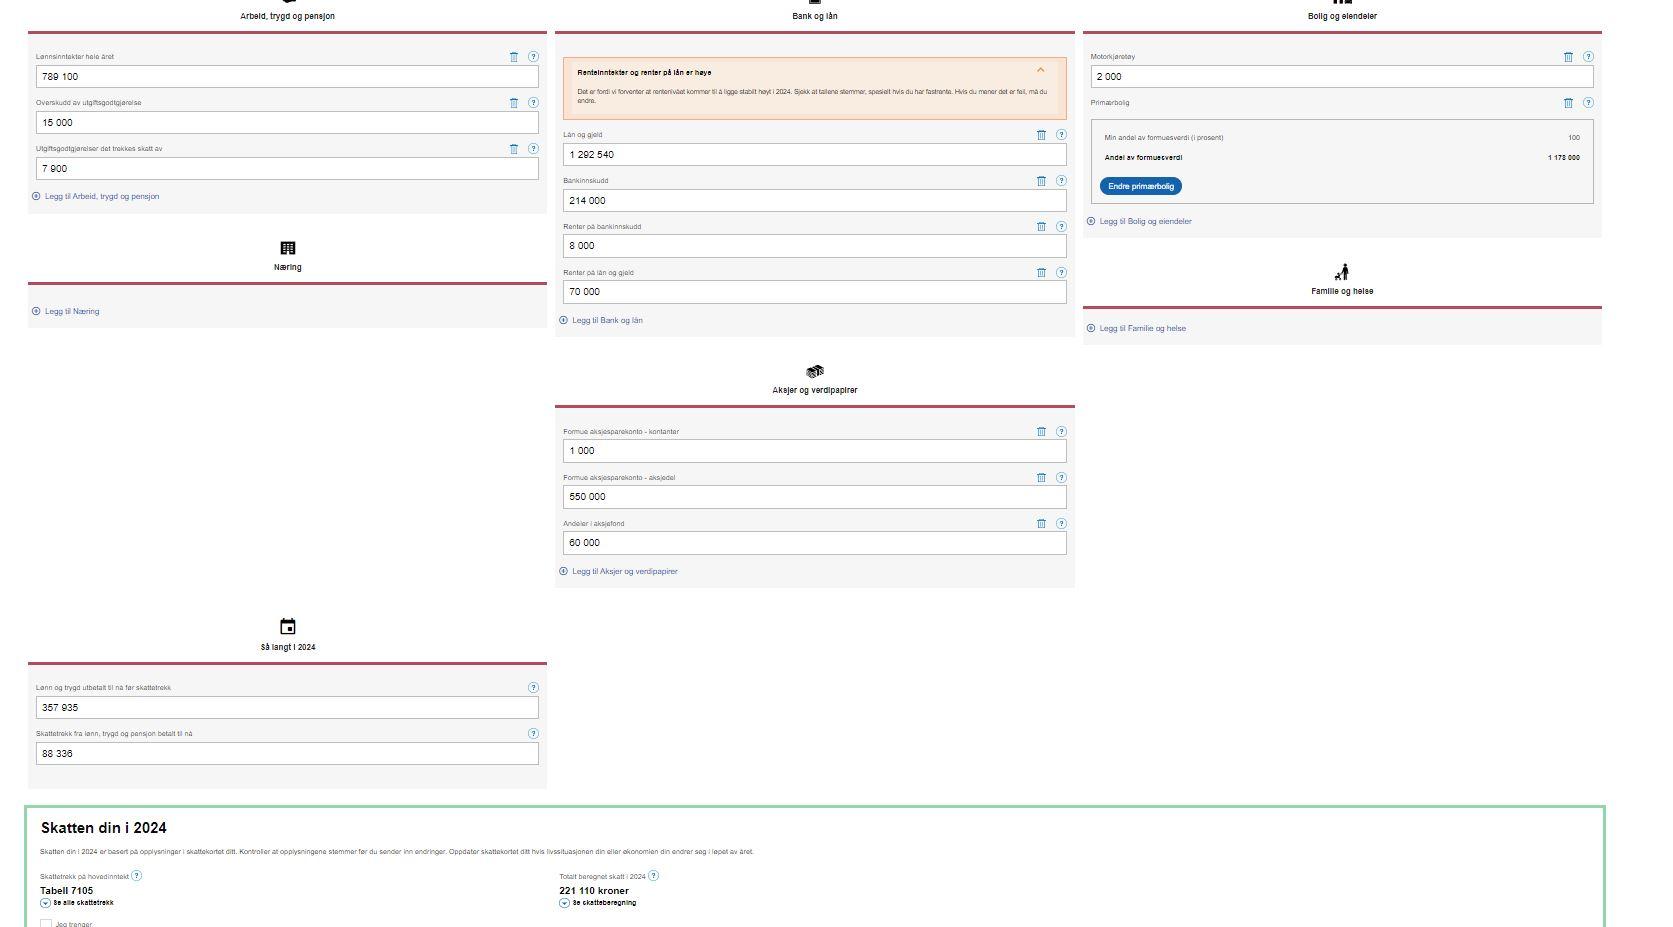Edit Renter på lån field 70 000
Image resolution: width=1673 pixels, height=927 pixels.
pos(815,292)
